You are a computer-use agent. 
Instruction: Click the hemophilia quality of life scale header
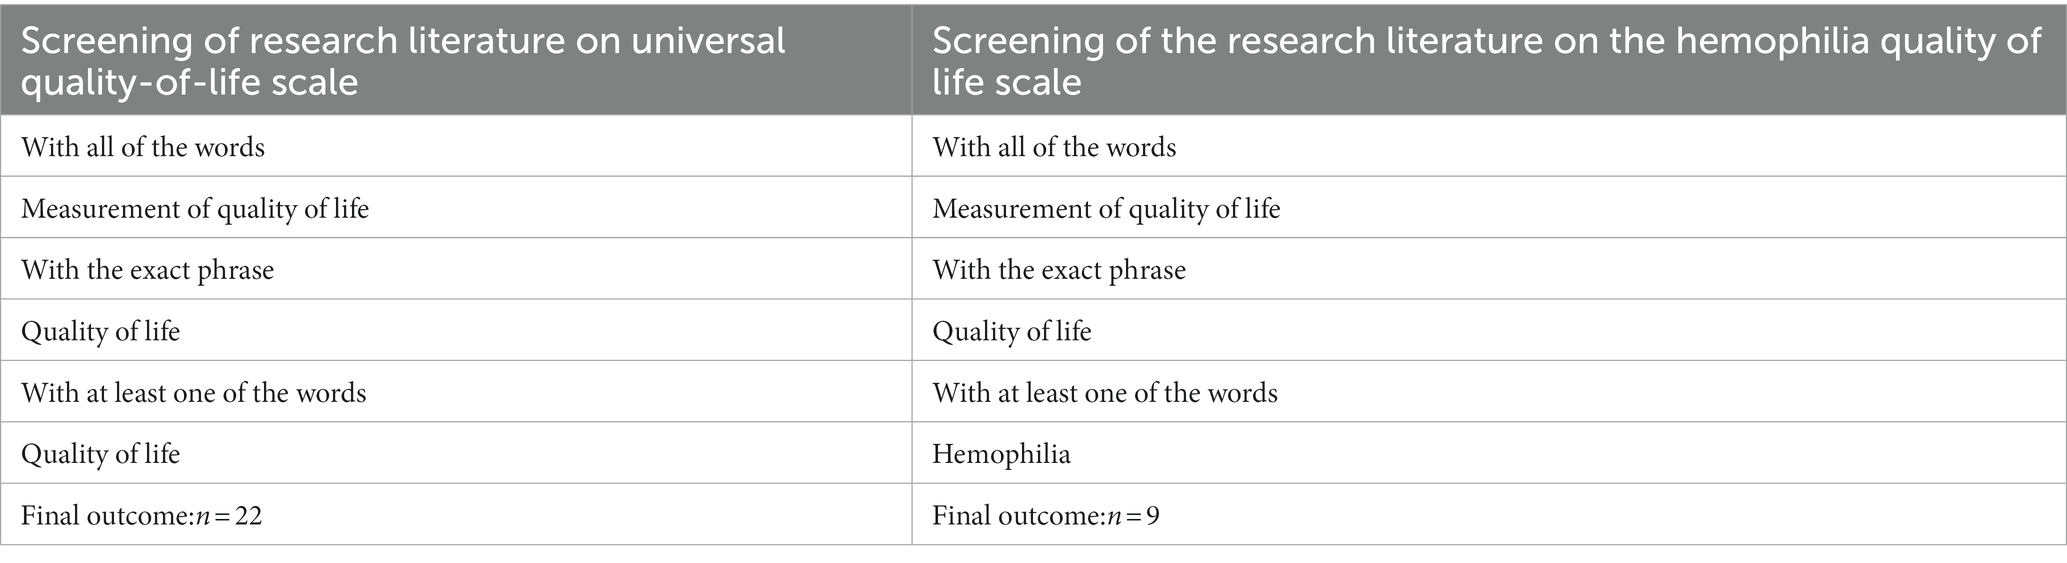pos(1489,60)
